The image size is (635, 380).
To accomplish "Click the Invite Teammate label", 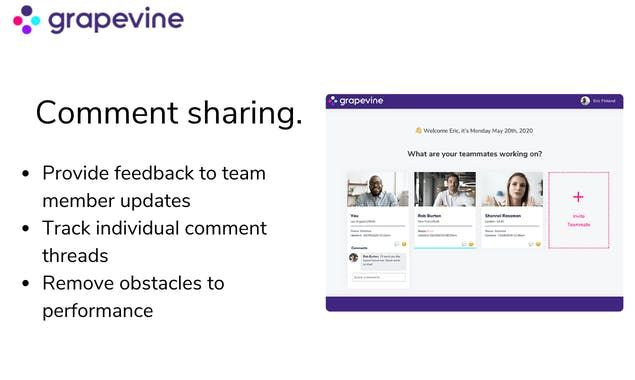I will click(x=579, y=220).
